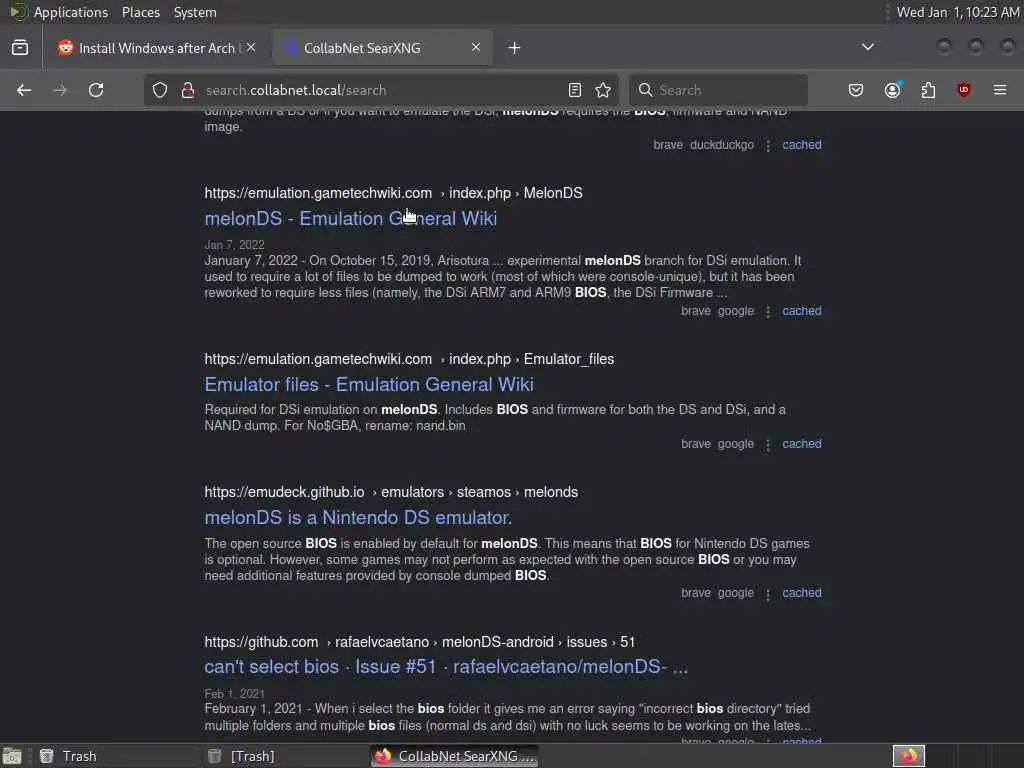The image size is (1024, 768).
Task: Open melonDS is a Nintendo DS emulator link
Action: click(x=358, y=517)
